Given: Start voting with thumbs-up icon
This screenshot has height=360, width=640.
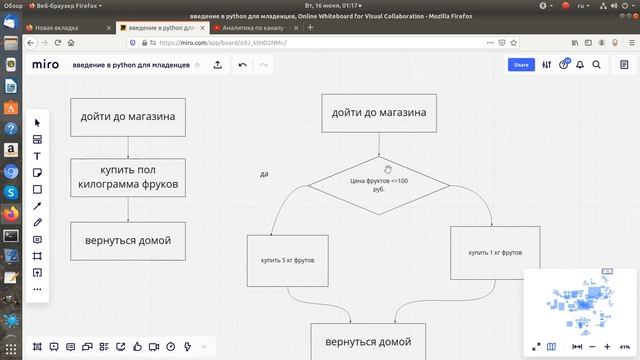Looking at the screenshot, I should [138, 347].
